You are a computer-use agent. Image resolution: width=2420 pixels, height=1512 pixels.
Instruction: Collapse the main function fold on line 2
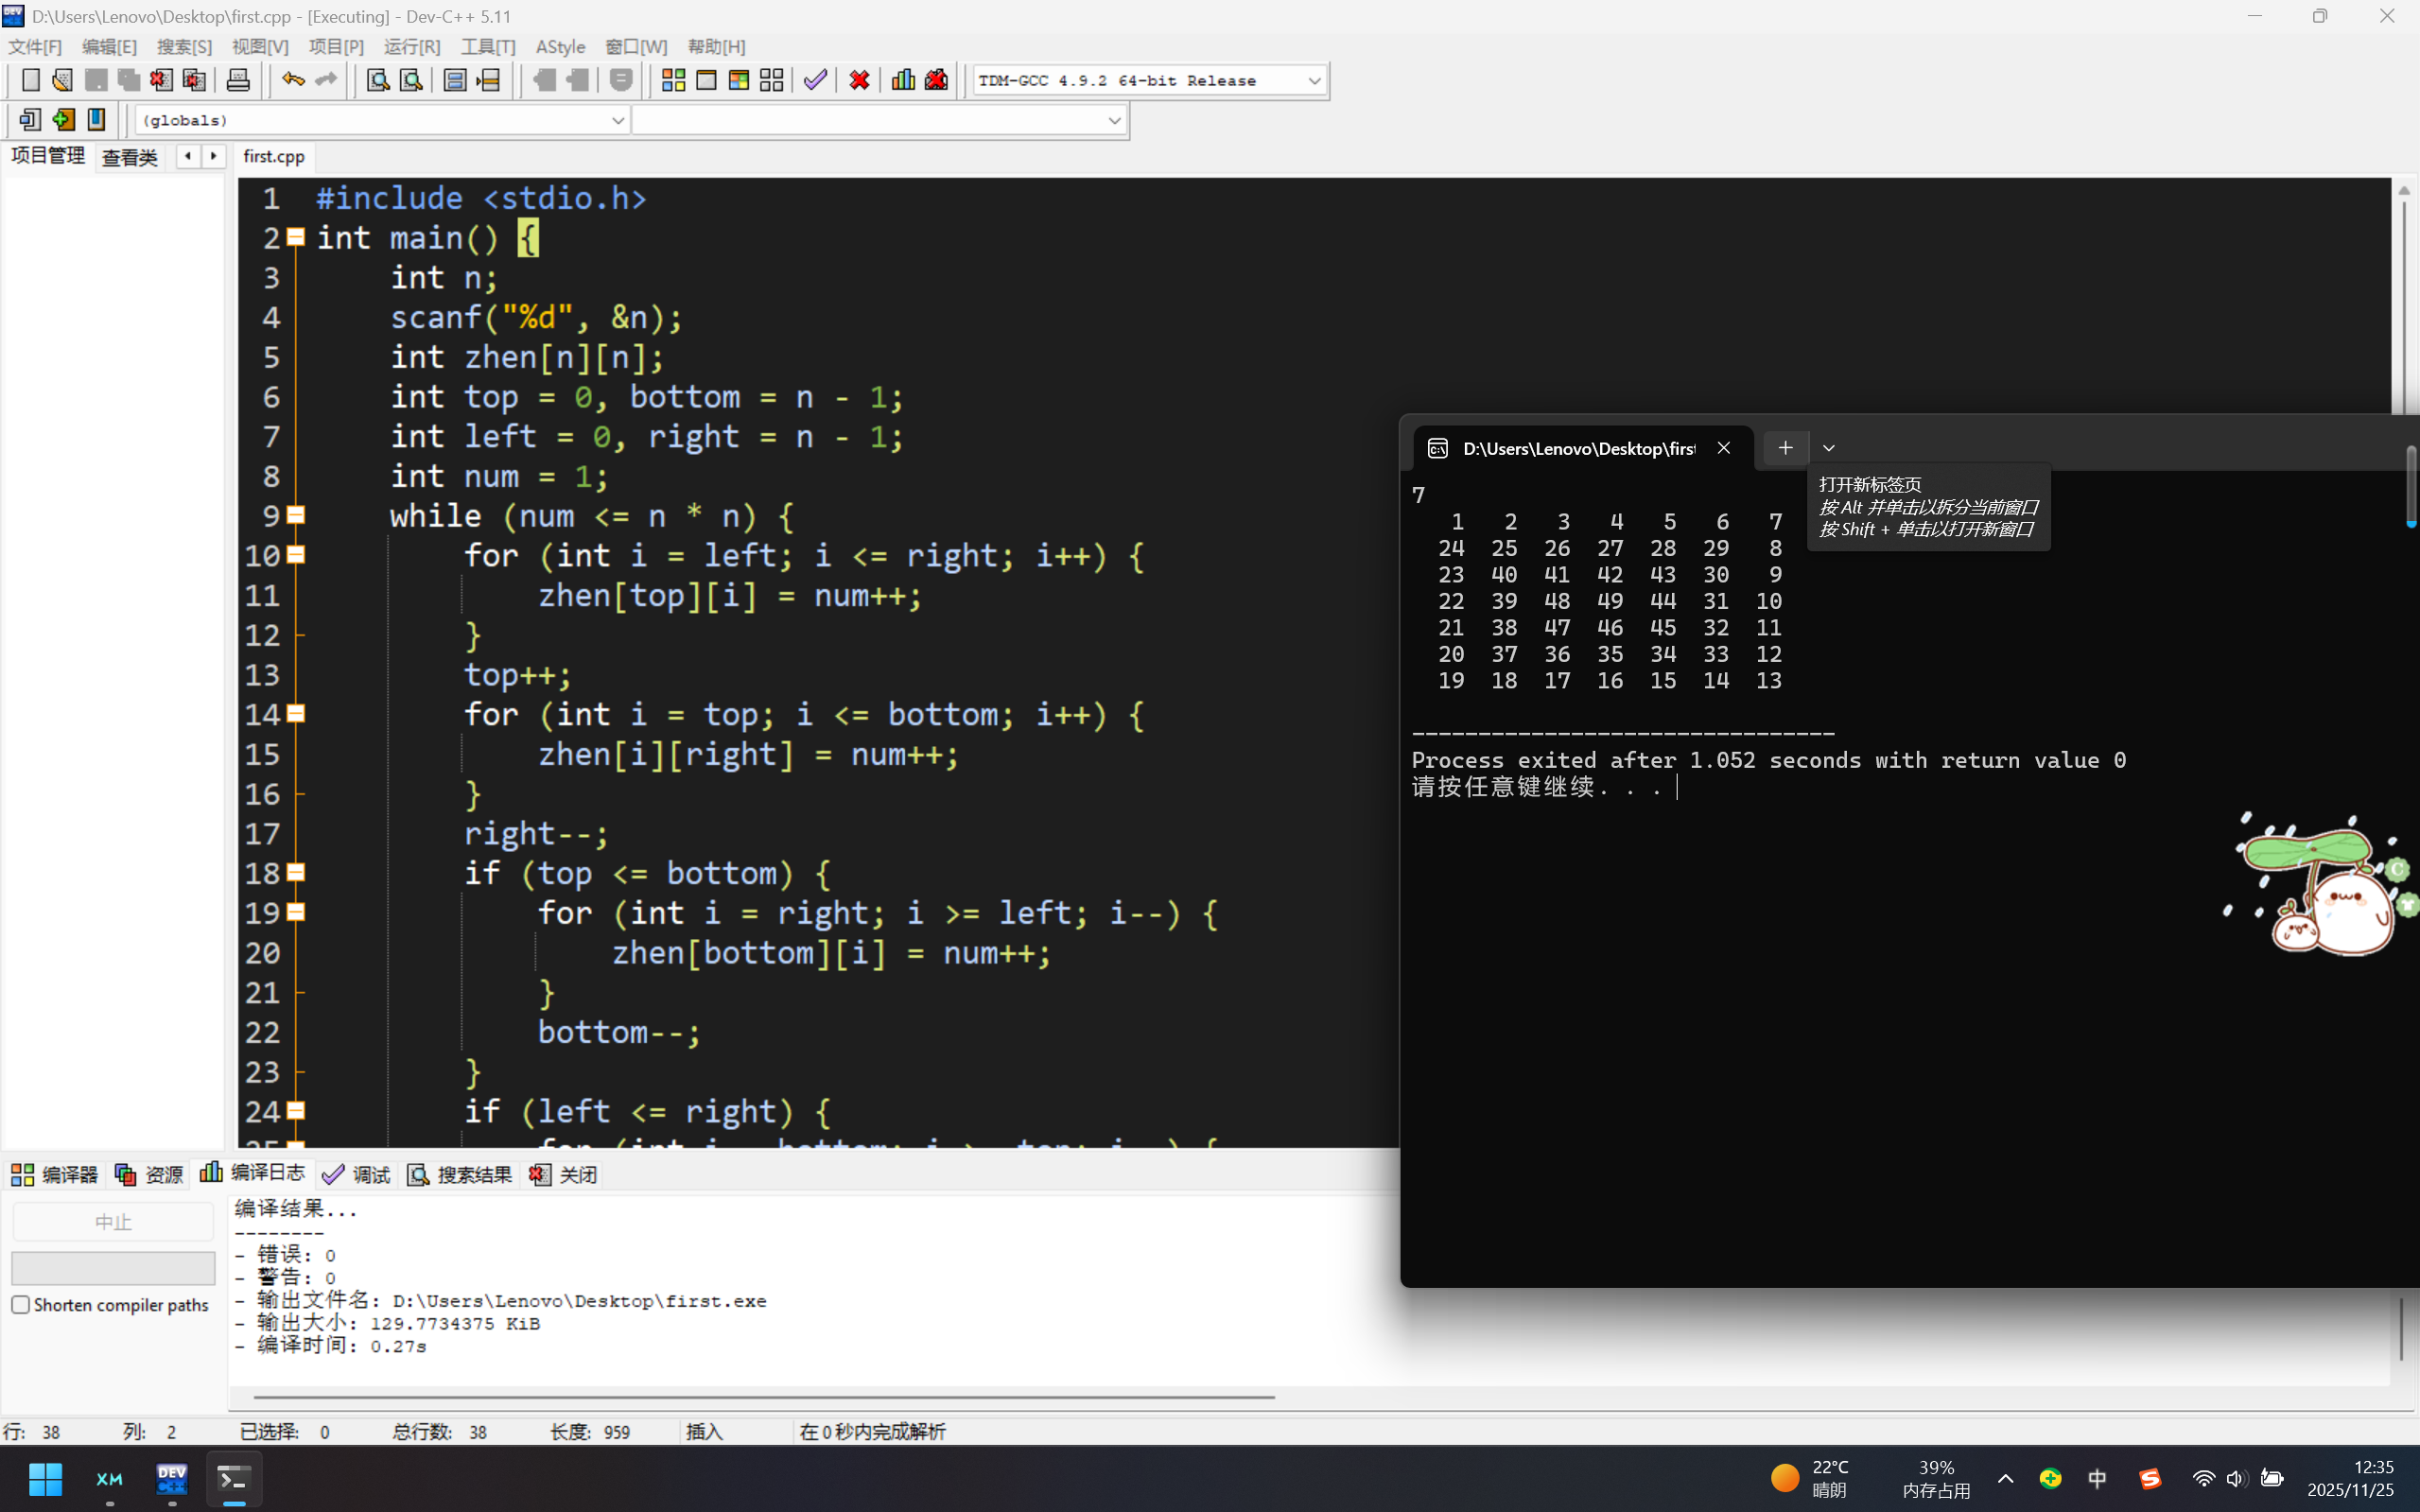pos(296,237)
